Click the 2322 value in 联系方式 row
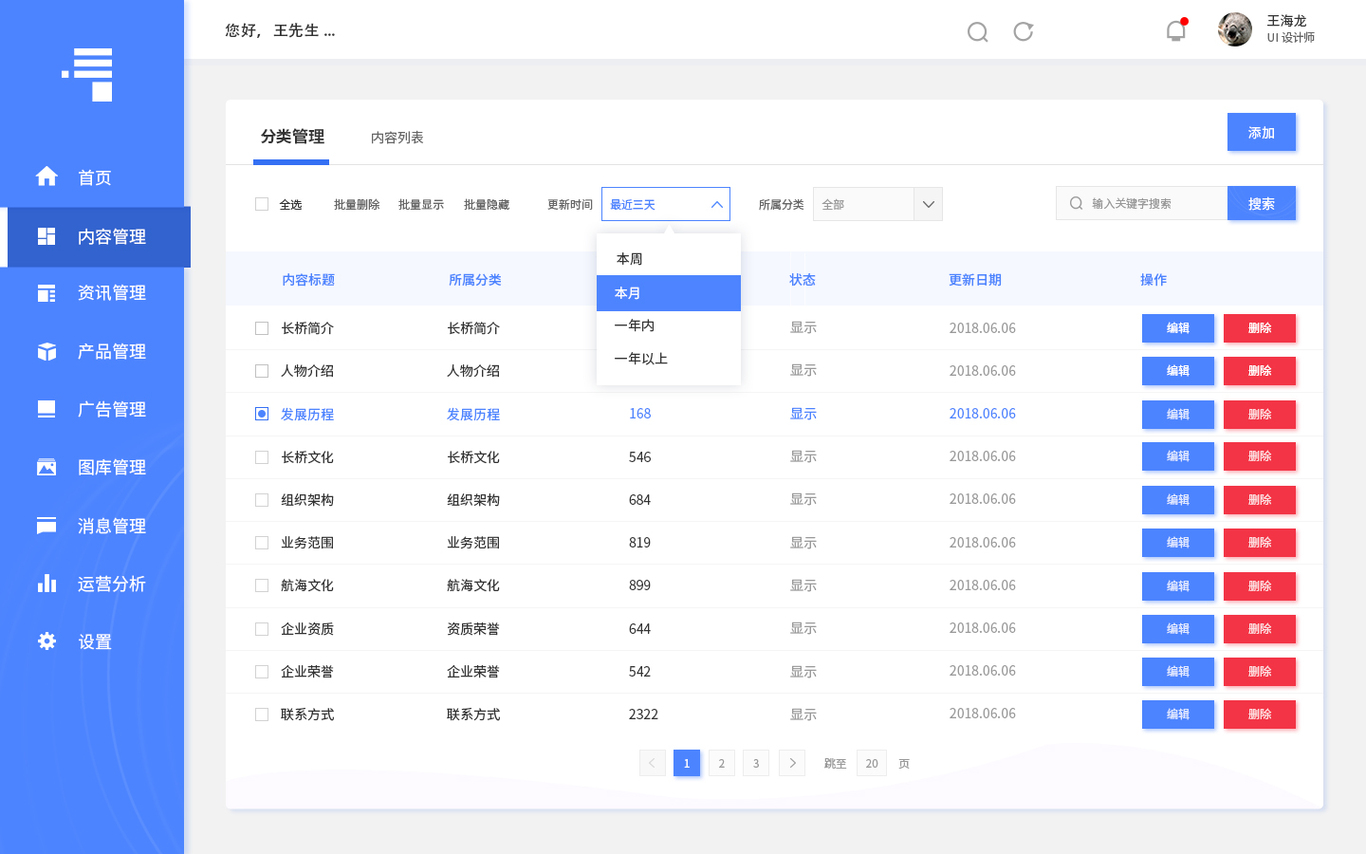Image resolution: width=1366 pixels, height=854 pixels. click(643, 714)
